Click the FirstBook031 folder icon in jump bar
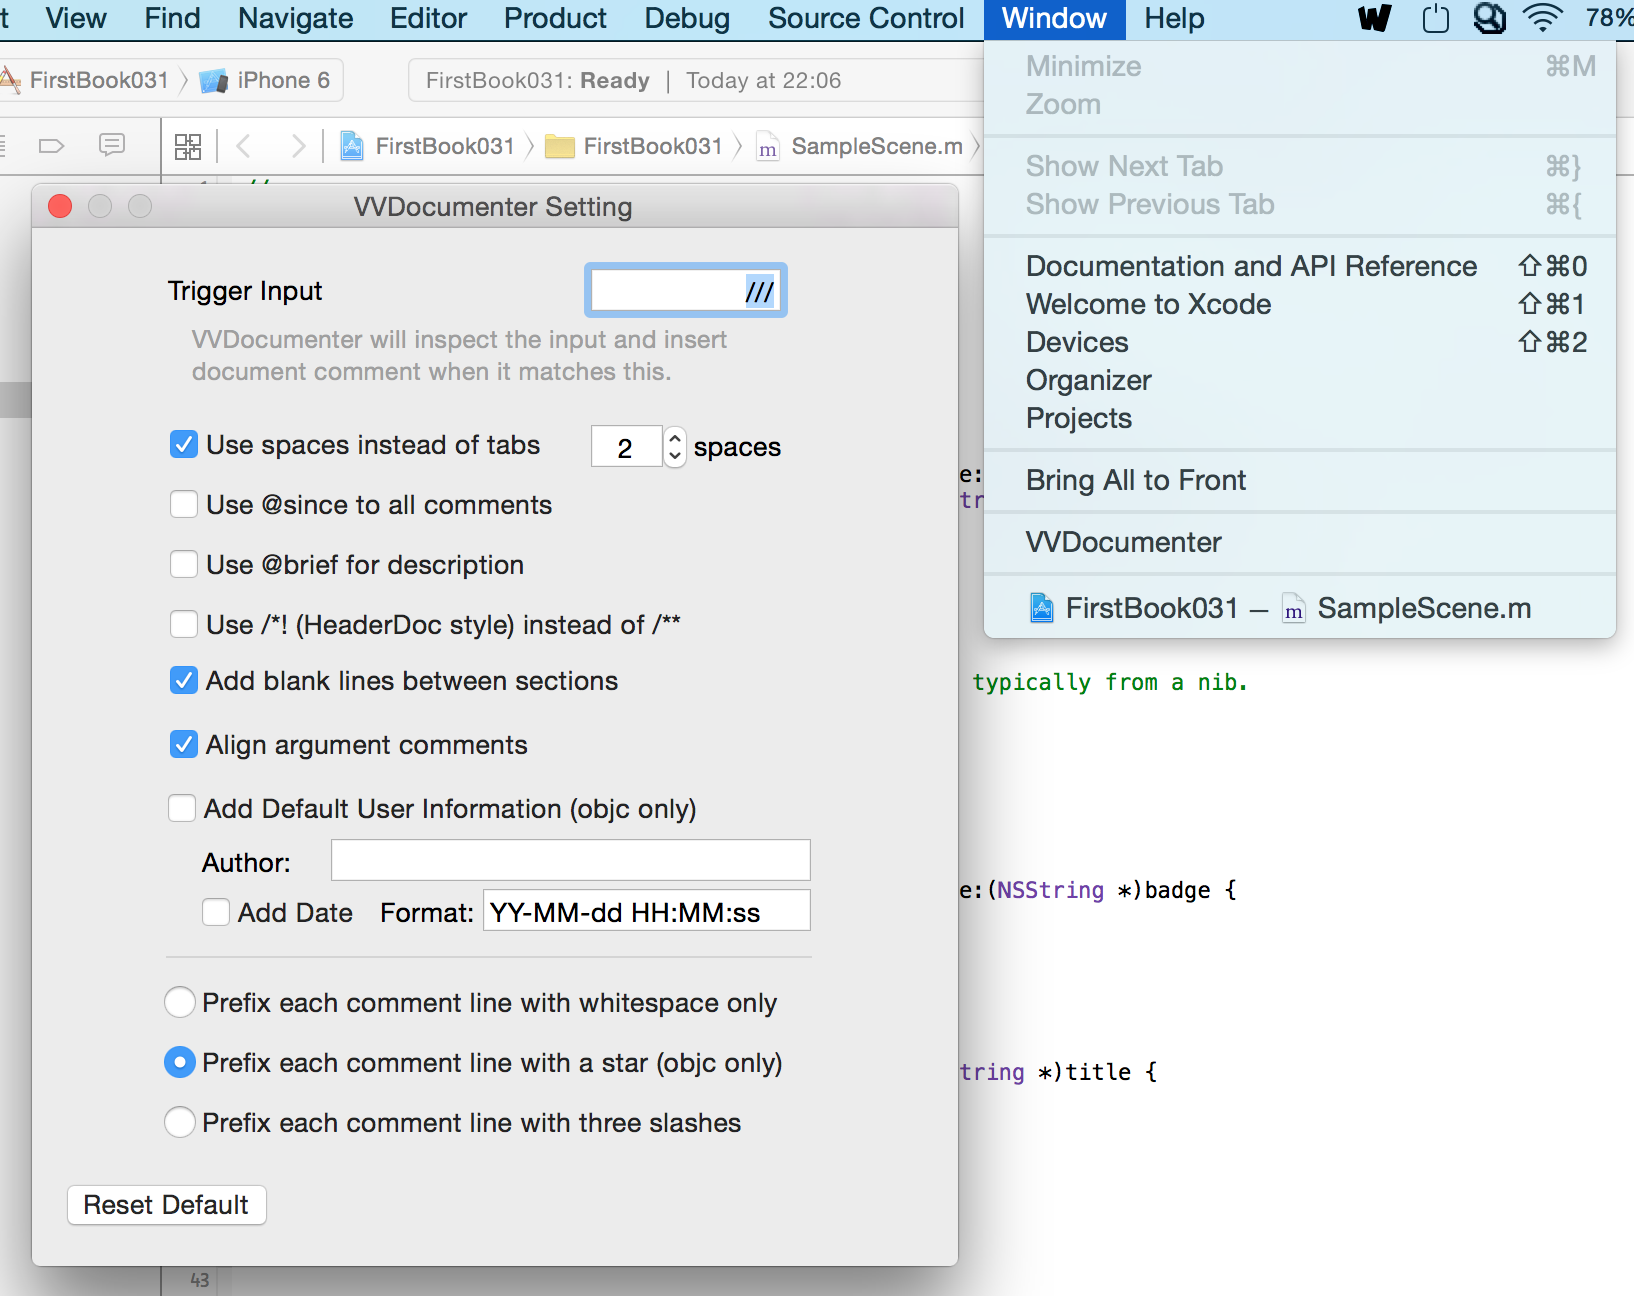 [x=559, y=147]
